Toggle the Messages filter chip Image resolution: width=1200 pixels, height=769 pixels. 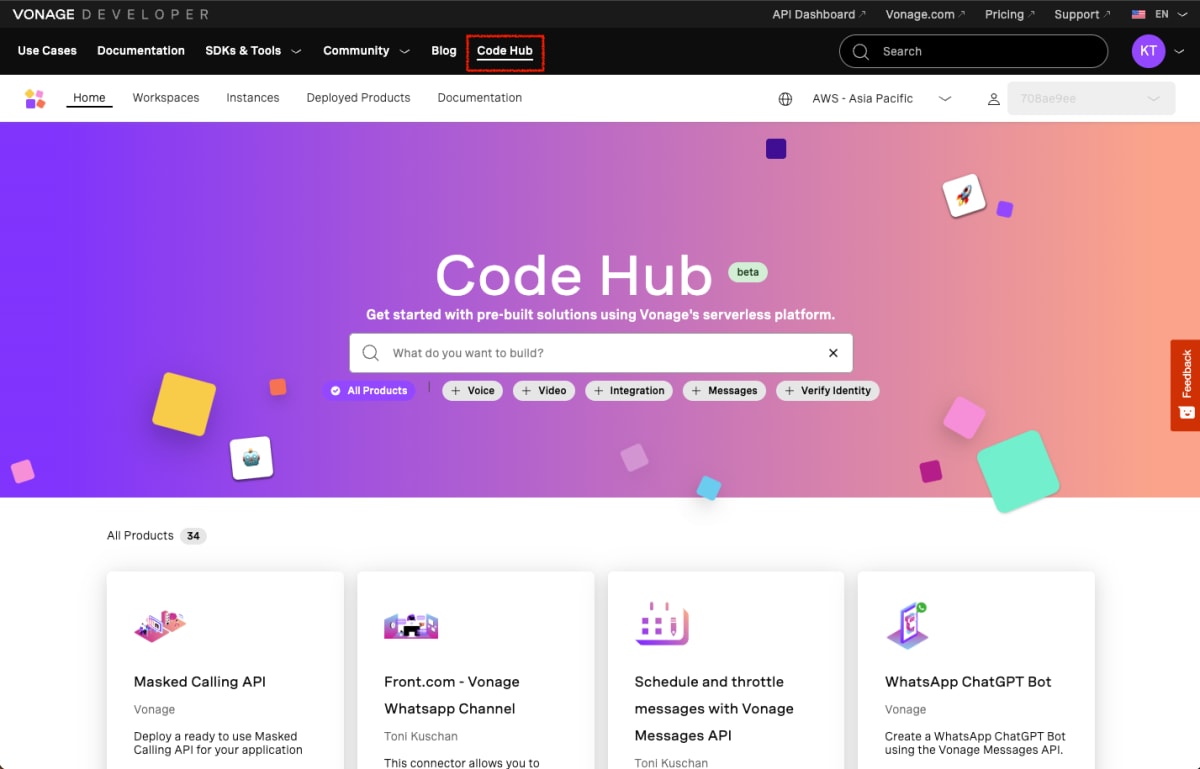tap(724, 391)
